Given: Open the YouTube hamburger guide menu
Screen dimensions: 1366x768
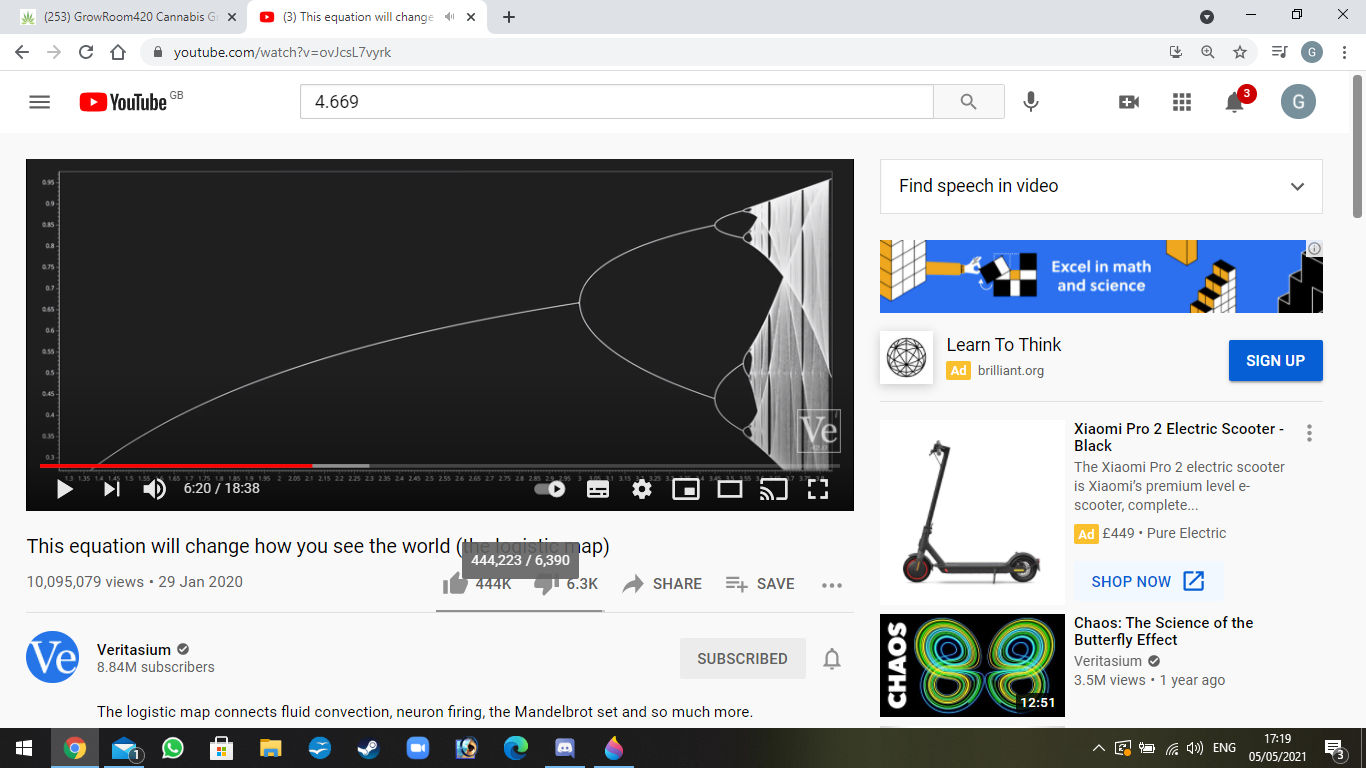Looking at the screenshot, I should point(40,102).
